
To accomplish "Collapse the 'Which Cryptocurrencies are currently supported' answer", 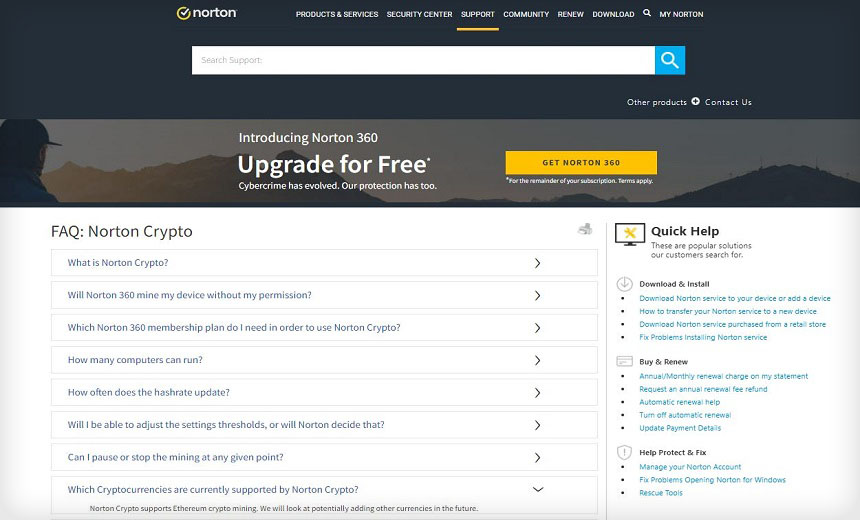I will [x=538, y=489].
